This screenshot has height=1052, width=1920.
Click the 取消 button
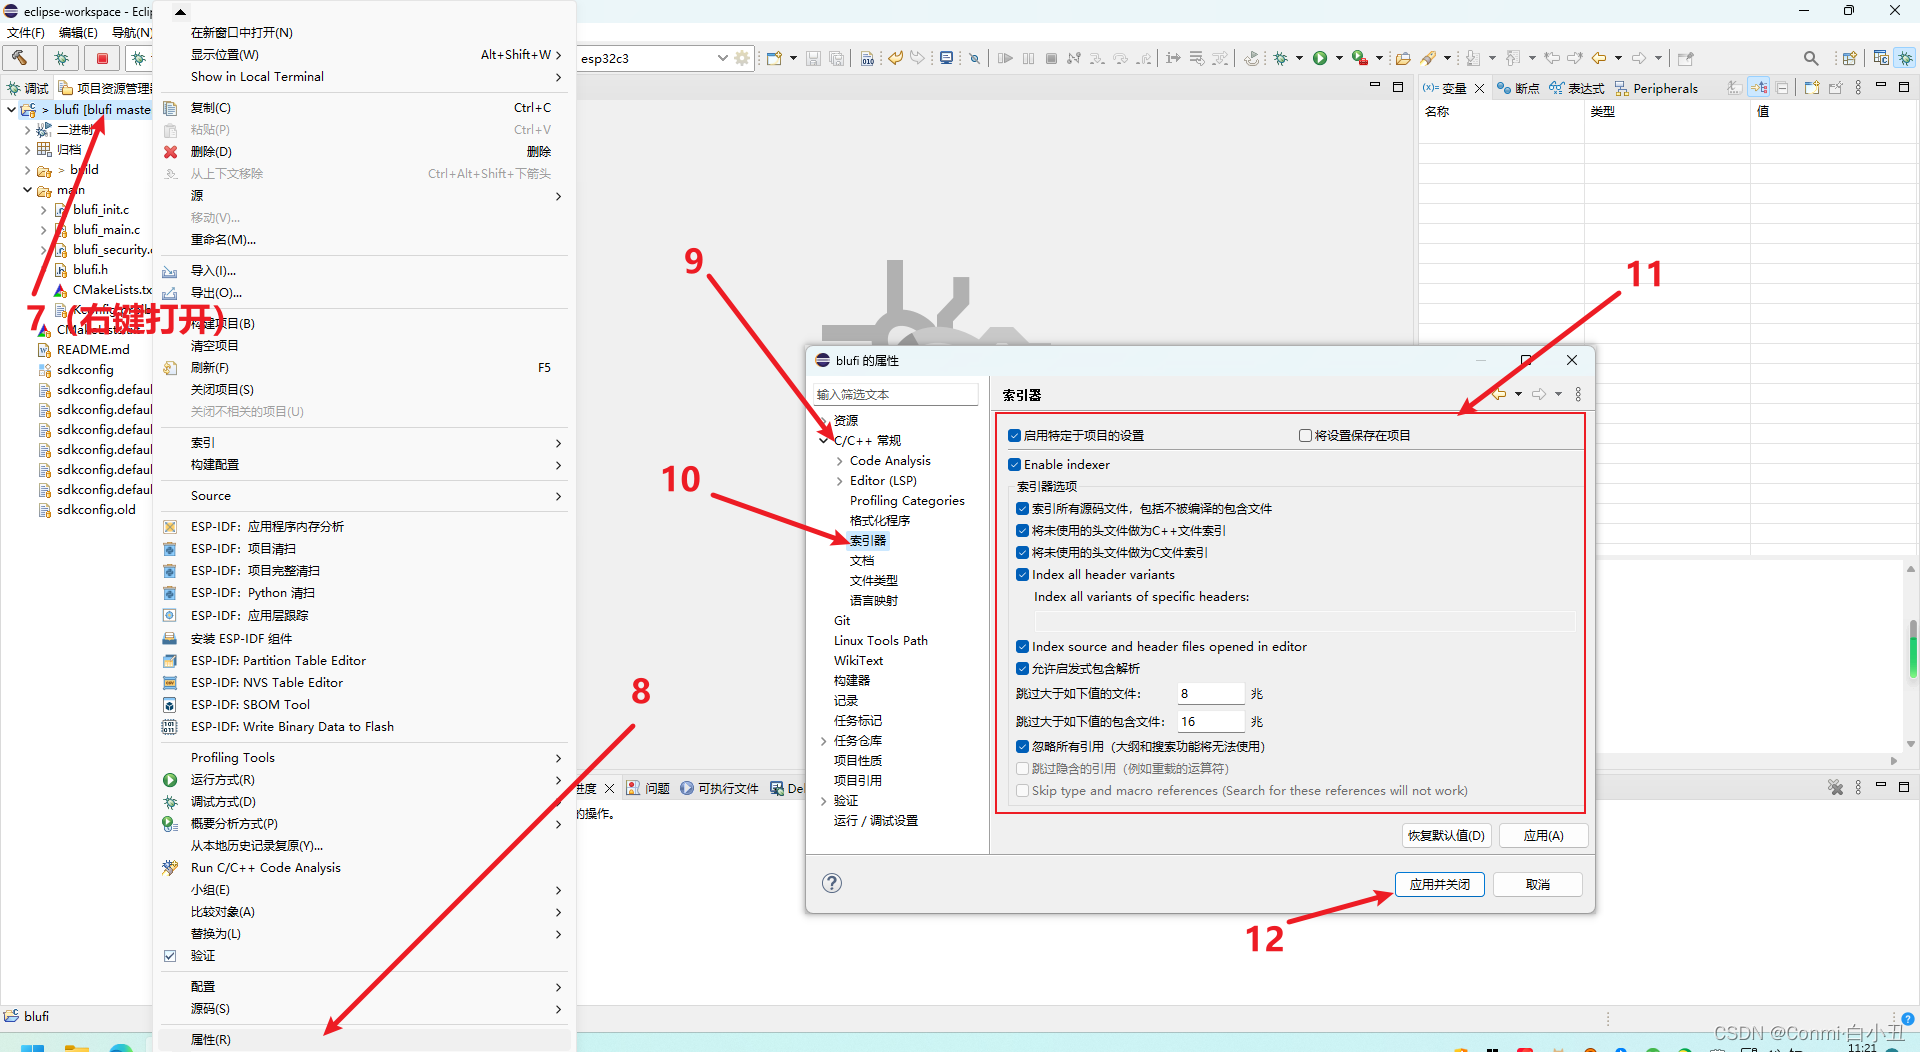pyautogui.click(x=1538, y=885)
